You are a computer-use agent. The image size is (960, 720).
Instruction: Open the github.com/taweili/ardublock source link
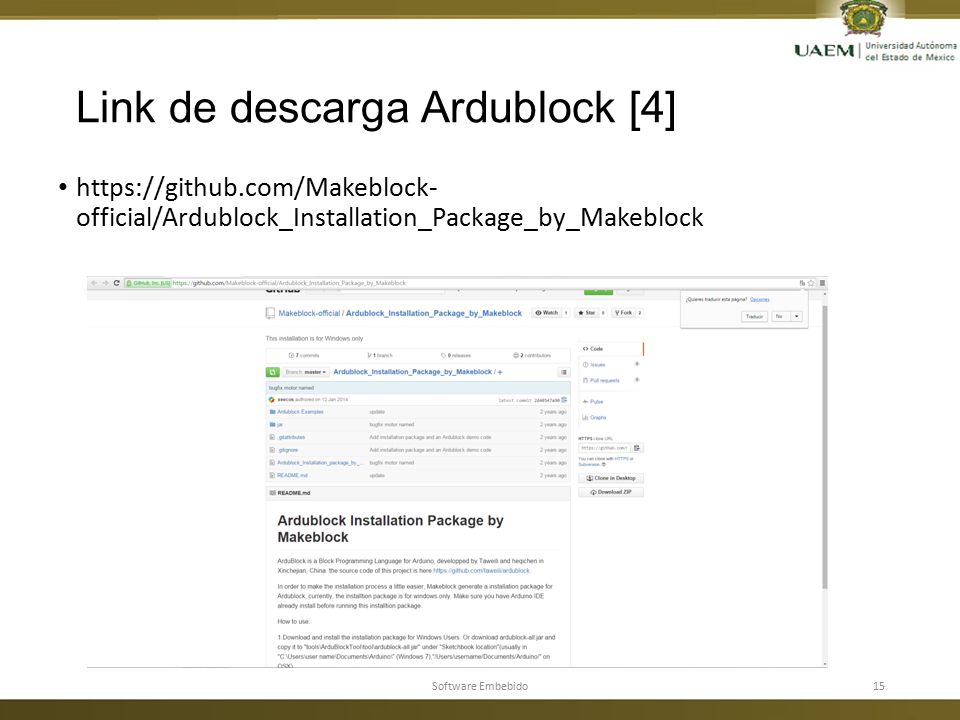[x=481, y=571]
